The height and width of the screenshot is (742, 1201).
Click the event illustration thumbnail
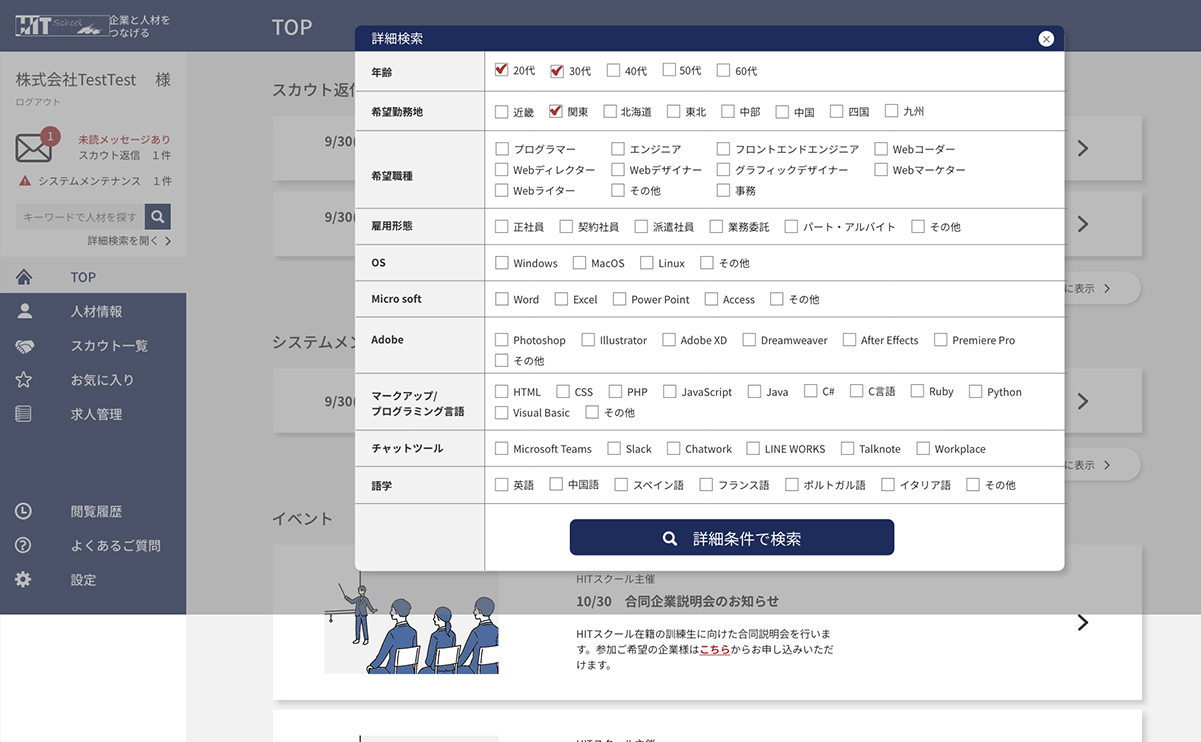click(411, 624)
